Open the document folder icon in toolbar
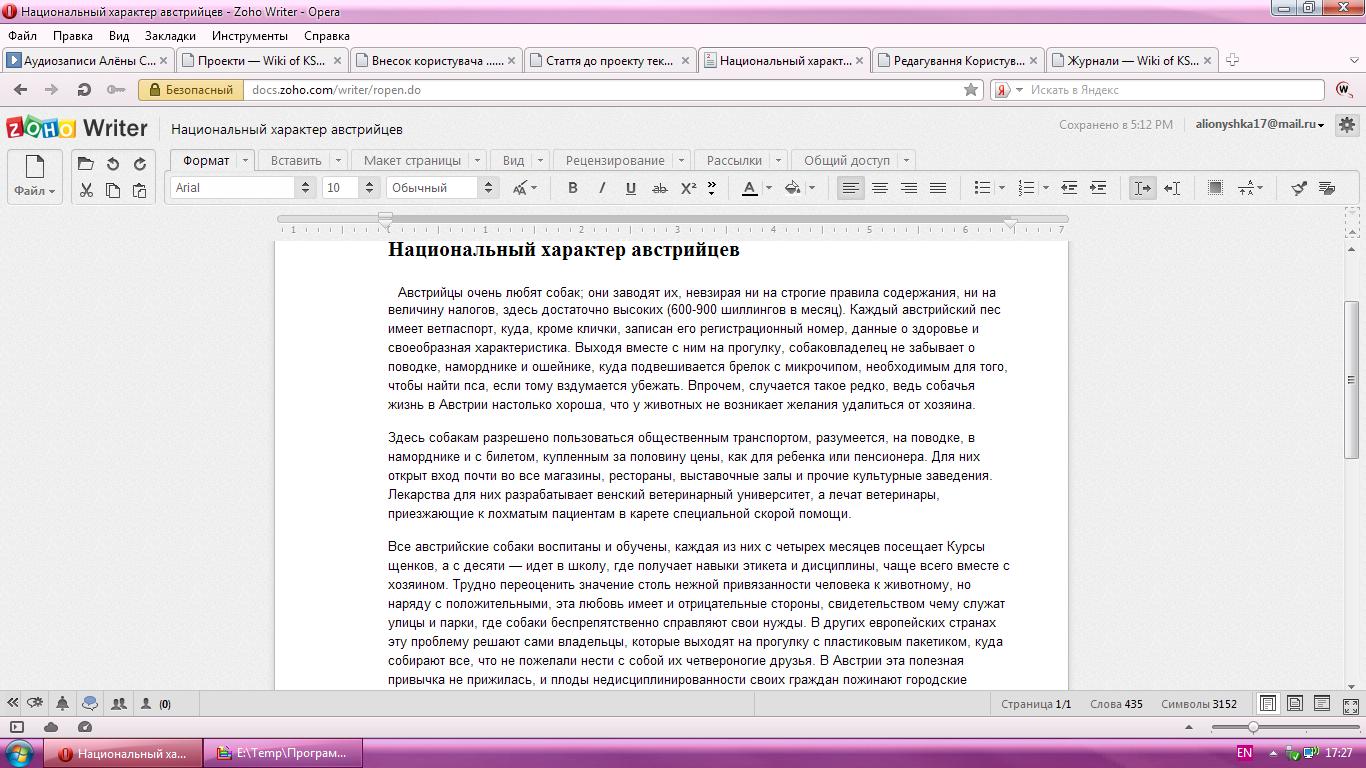Viewport: 1366px width, 768px height. click(86, 164)
